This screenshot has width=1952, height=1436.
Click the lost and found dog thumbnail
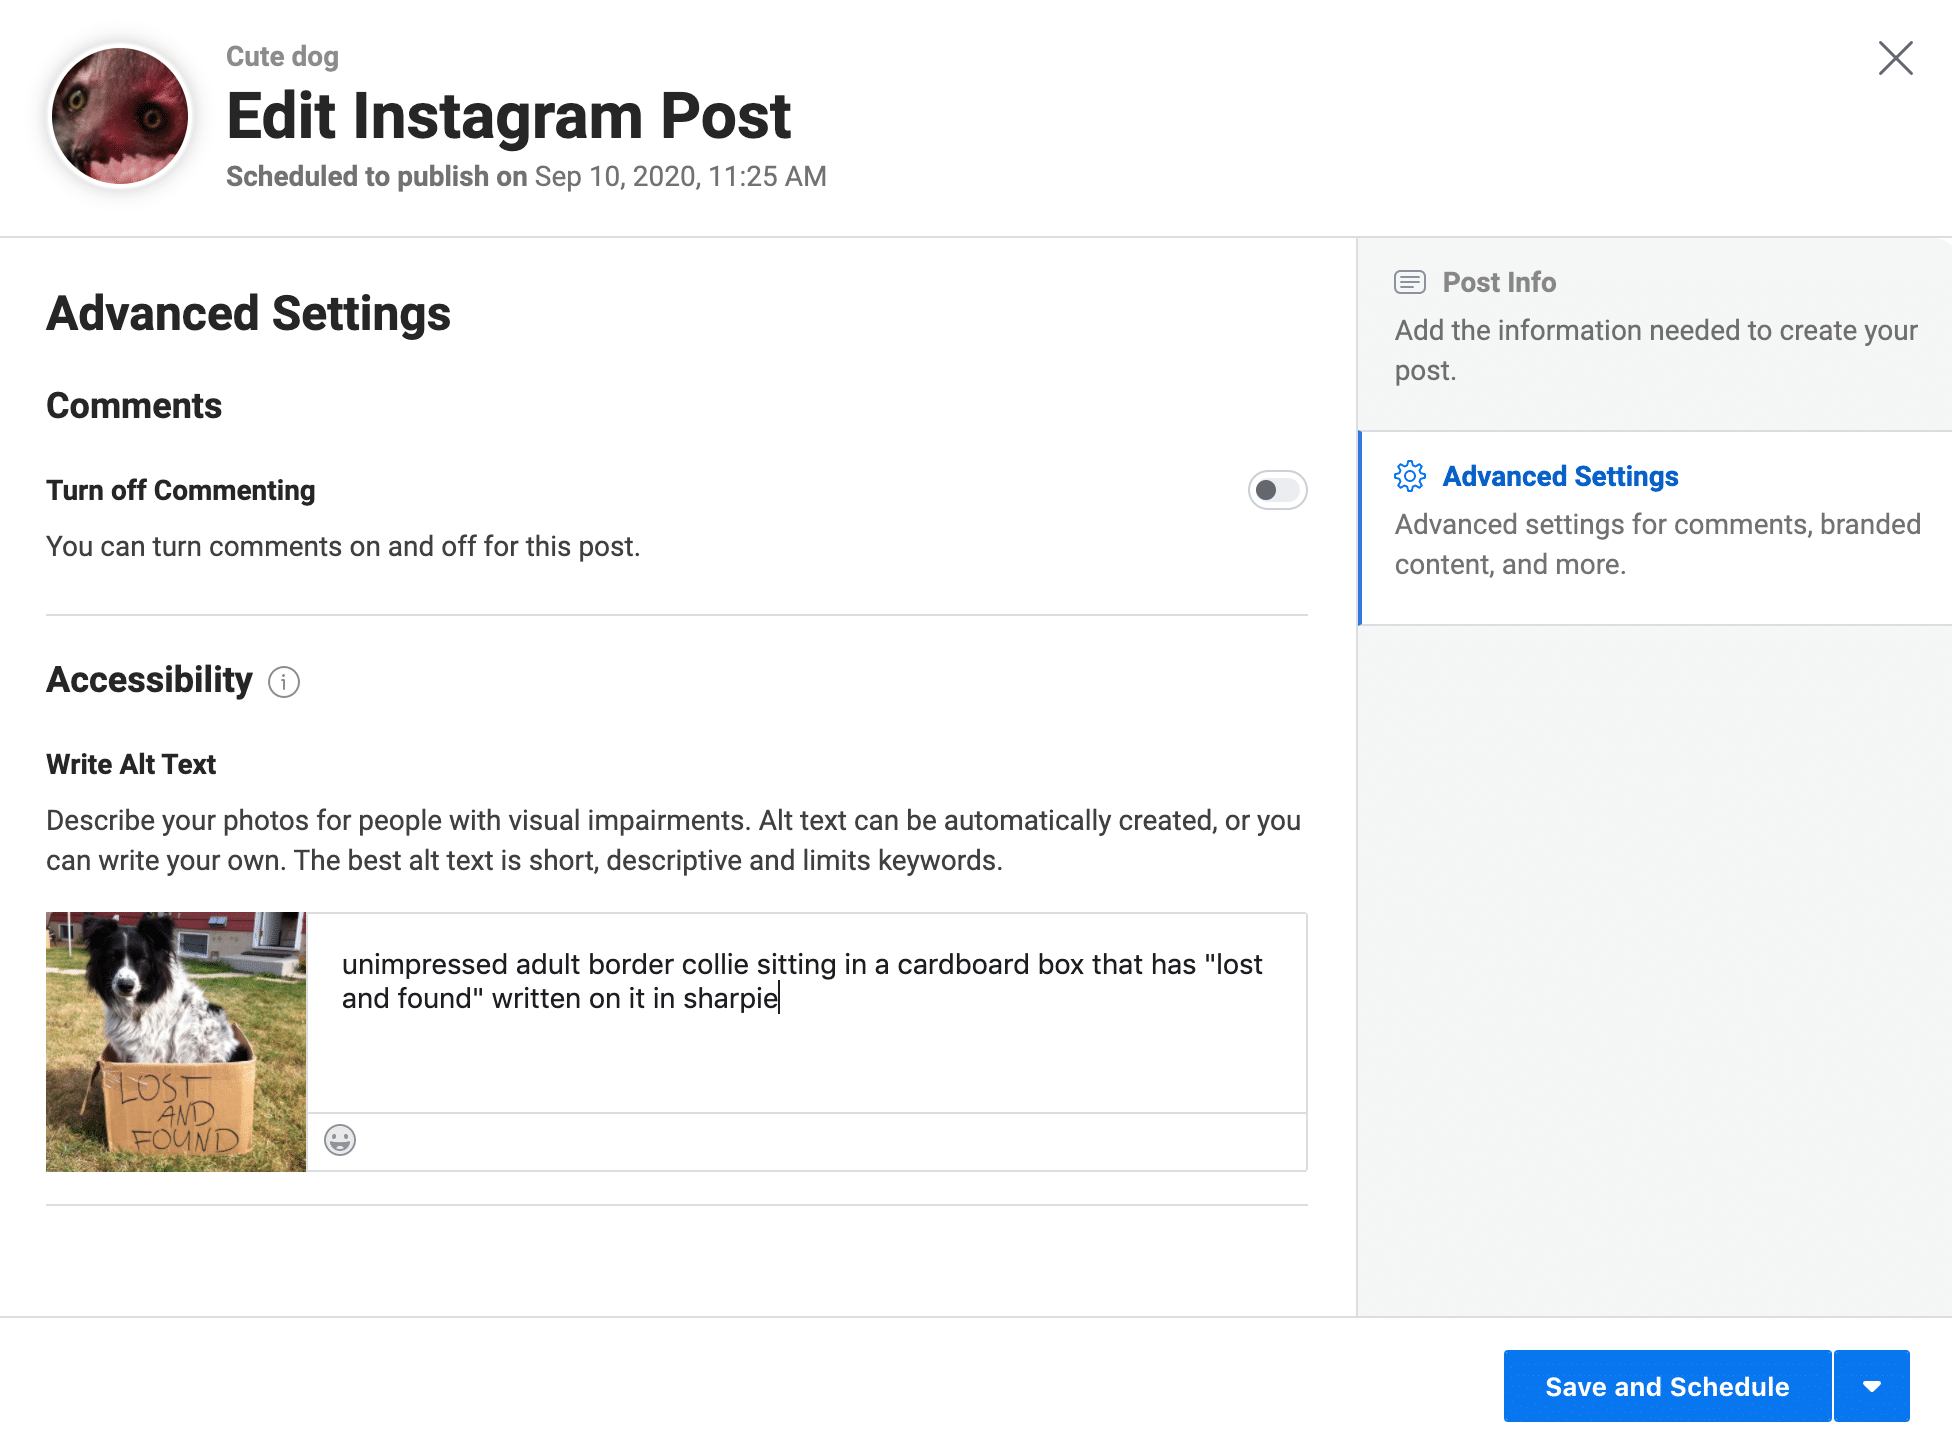[176, 1042]
